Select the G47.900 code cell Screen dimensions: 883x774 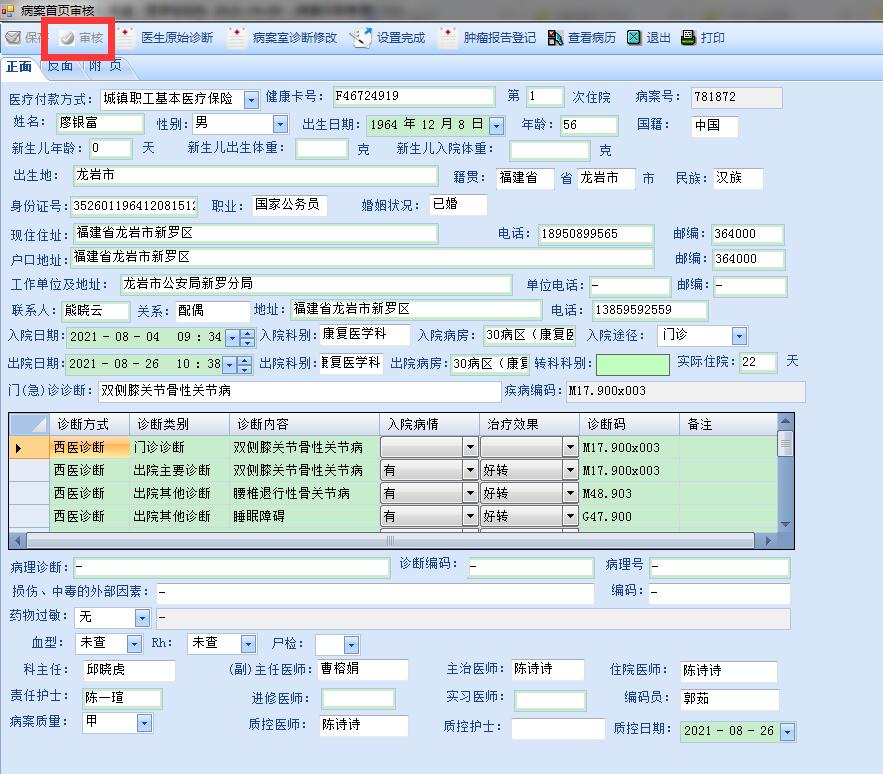tap(630, 517)
